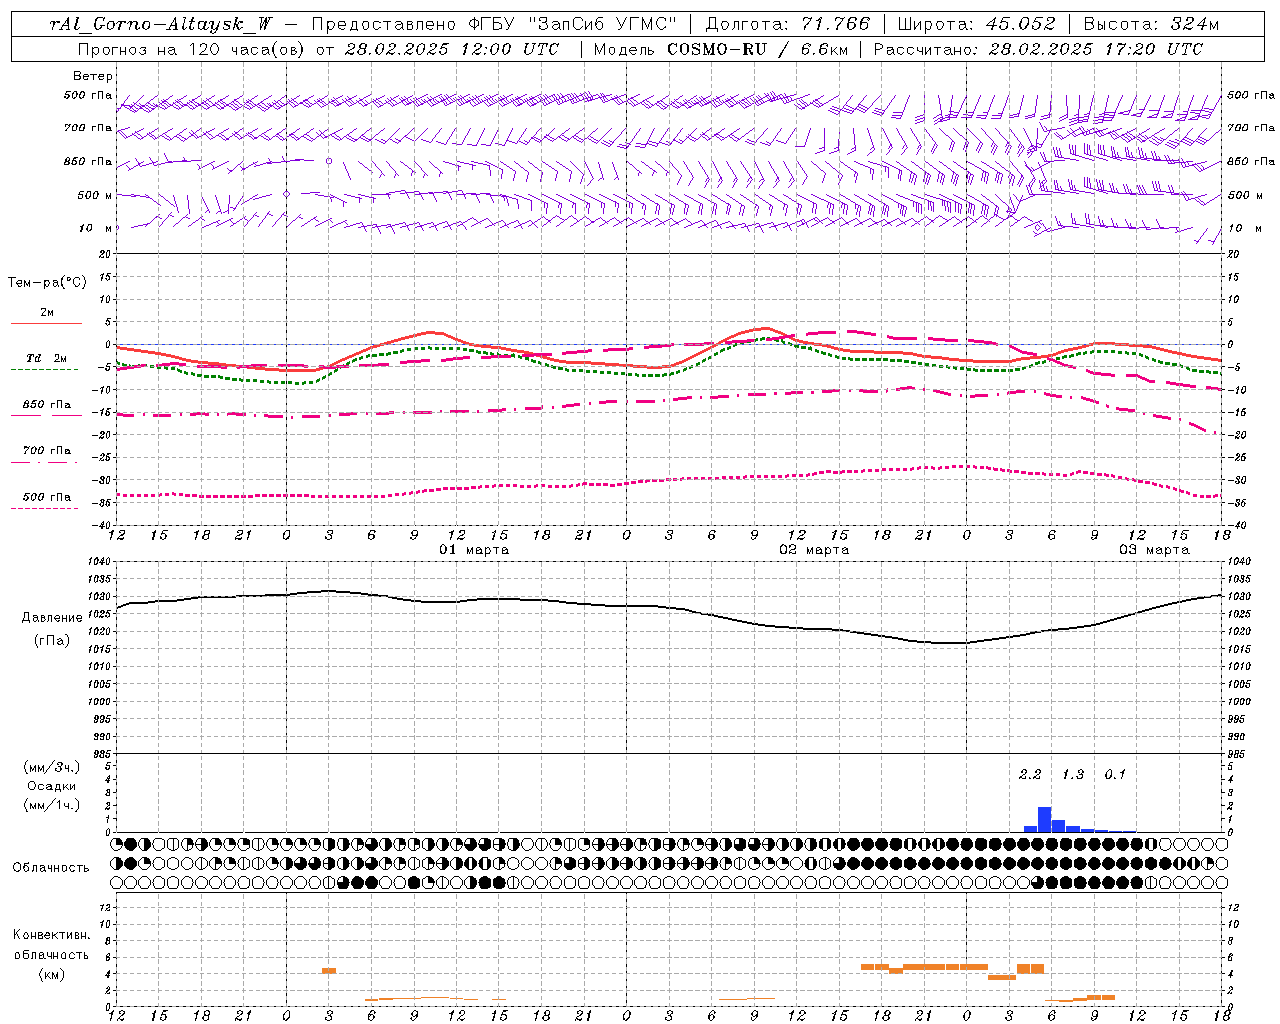This screenshot has width=1280, height=1024.
Task: Click the Осадки precipitation label
Action: (52, 786)
